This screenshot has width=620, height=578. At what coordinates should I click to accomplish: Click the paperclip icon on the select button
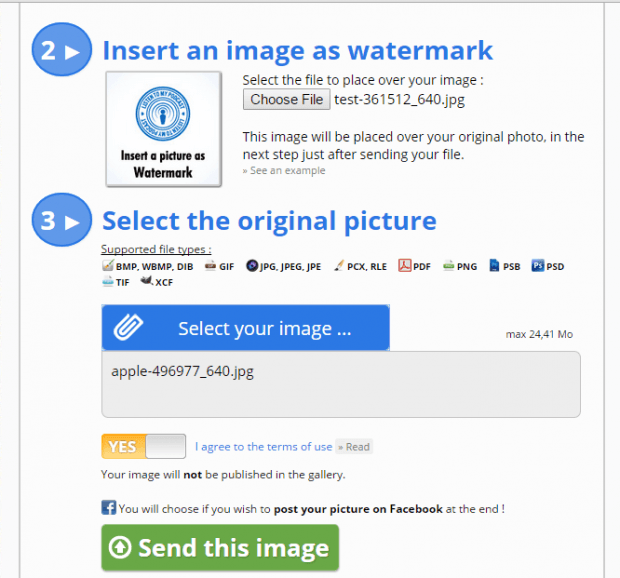(128, 327)
